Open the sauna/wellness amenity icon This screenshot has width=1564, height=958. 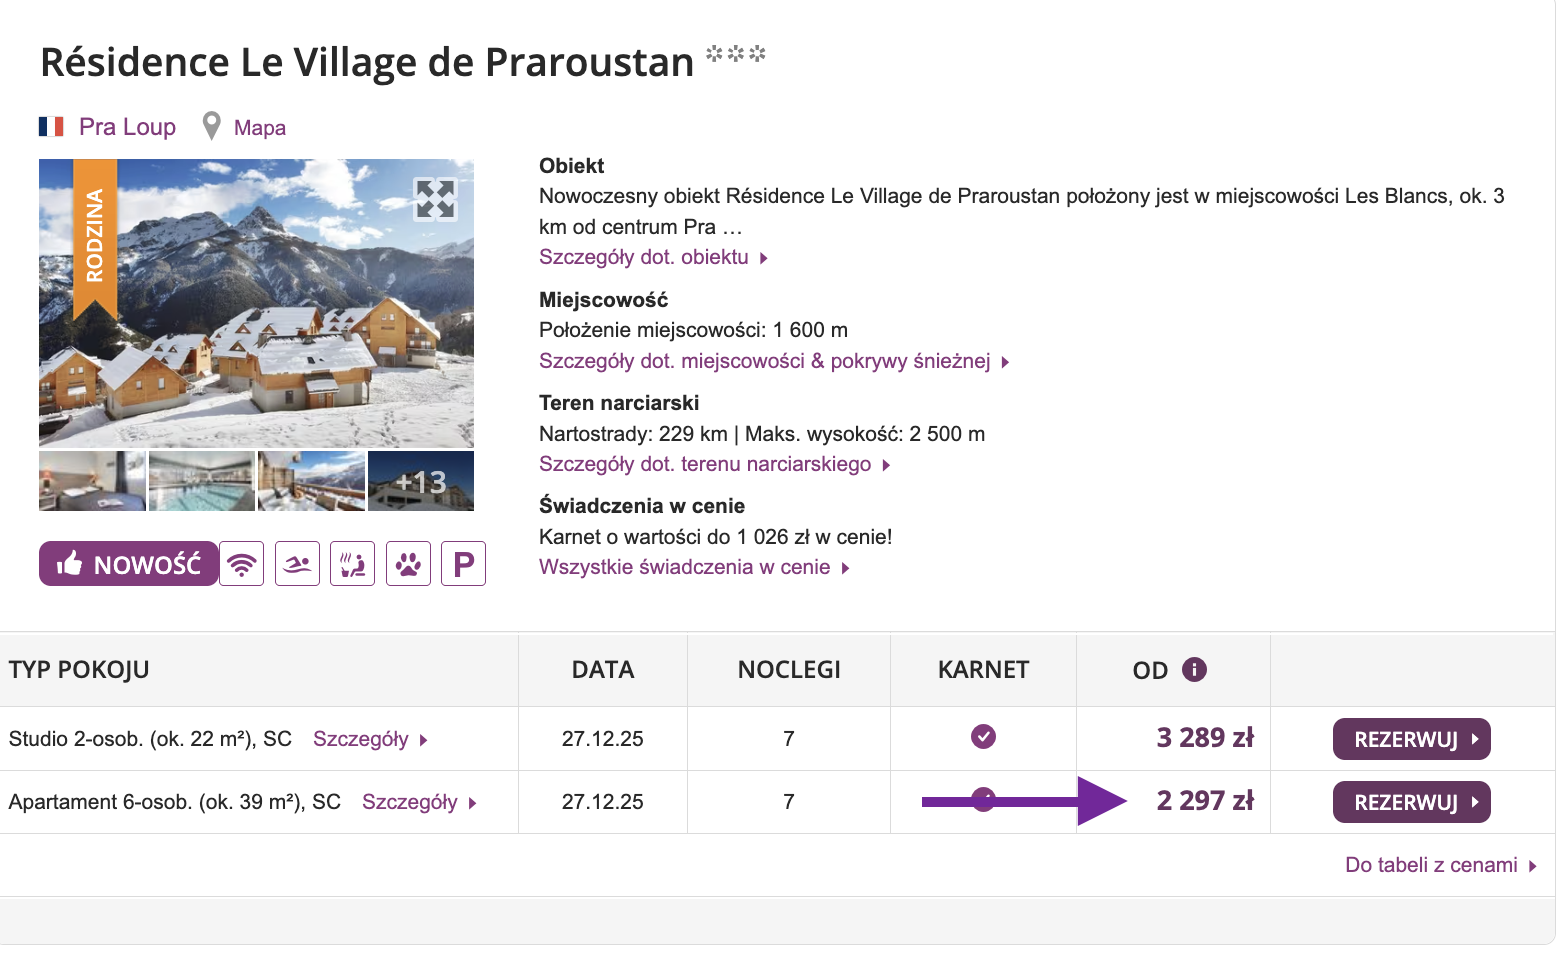pos(352,563)
